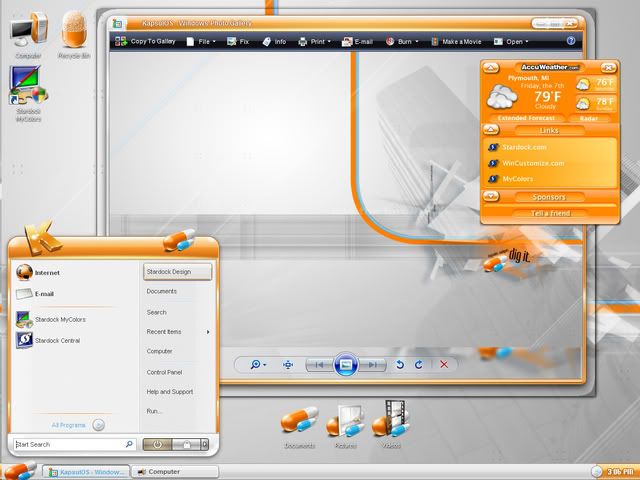Open the zoom magnifier dropdown

click(258, 365)
